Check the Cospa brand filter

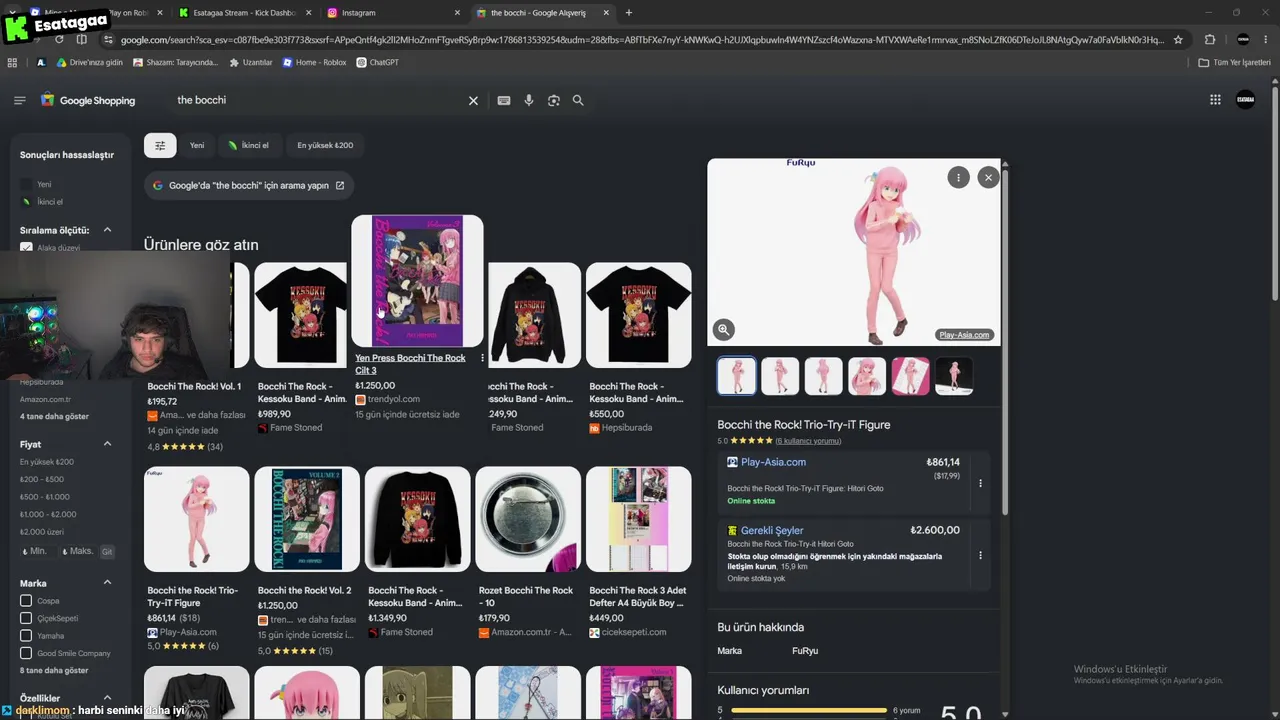click(x=26, y=601)
